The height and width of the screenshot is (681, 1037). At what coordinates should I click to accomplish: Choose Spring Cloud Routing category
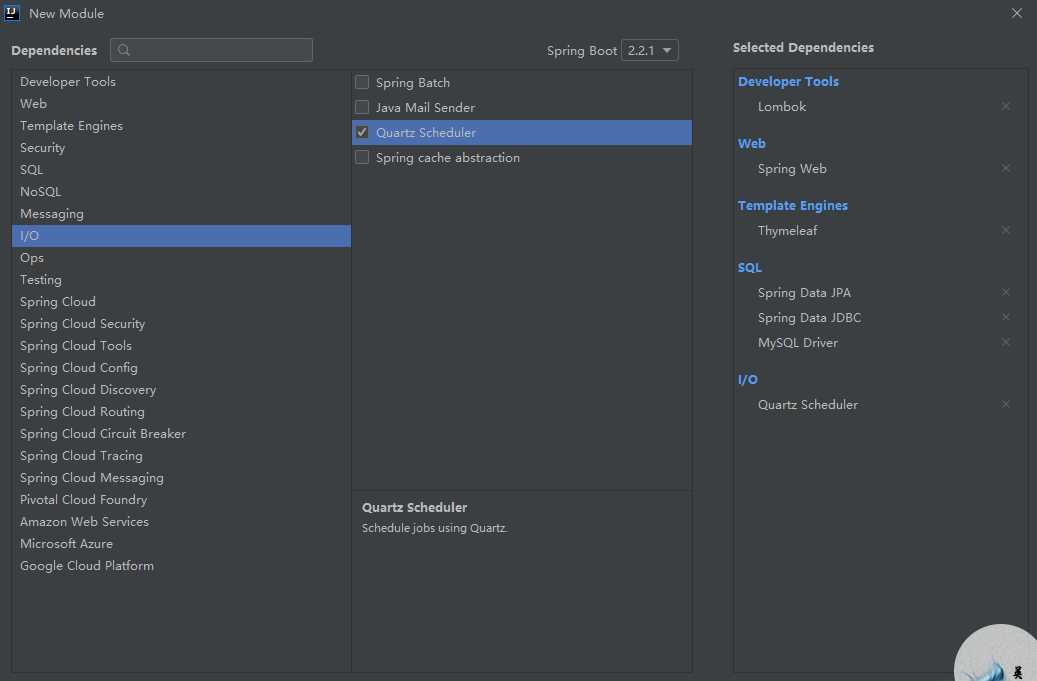click(x=181, y=412)
